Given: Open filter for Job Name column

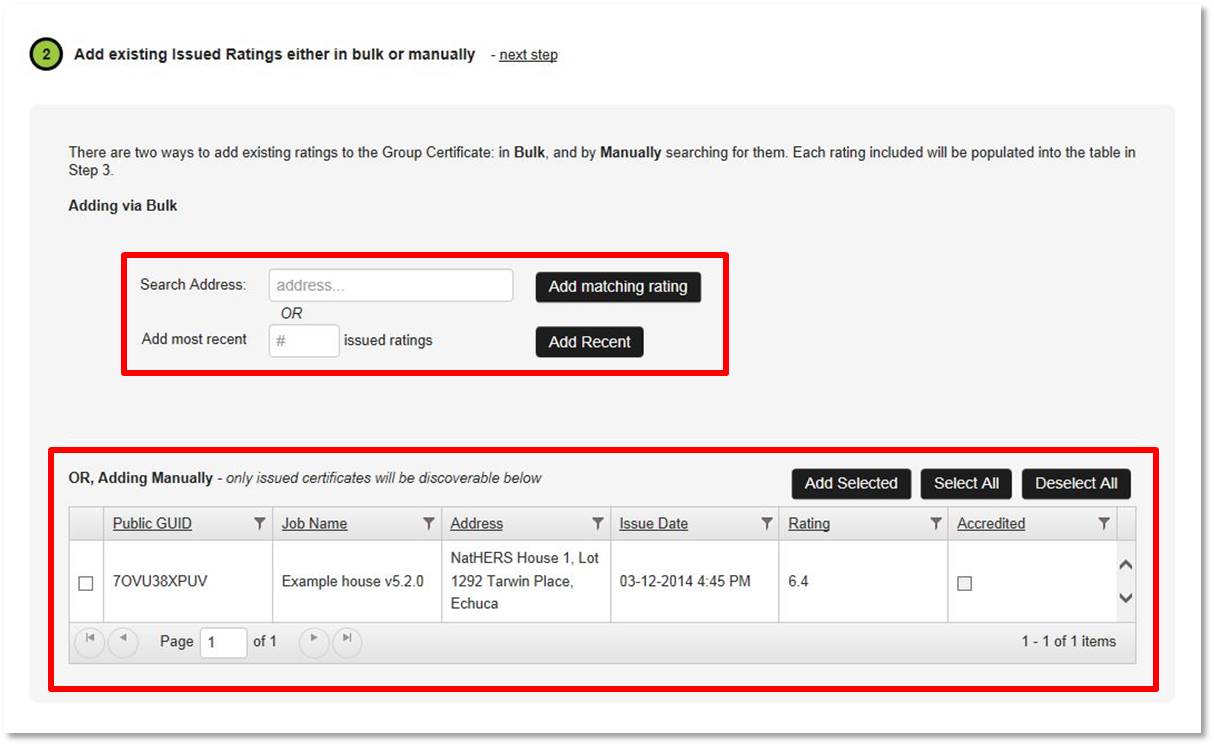Looking at the screenshot, I should click(429, 524).
